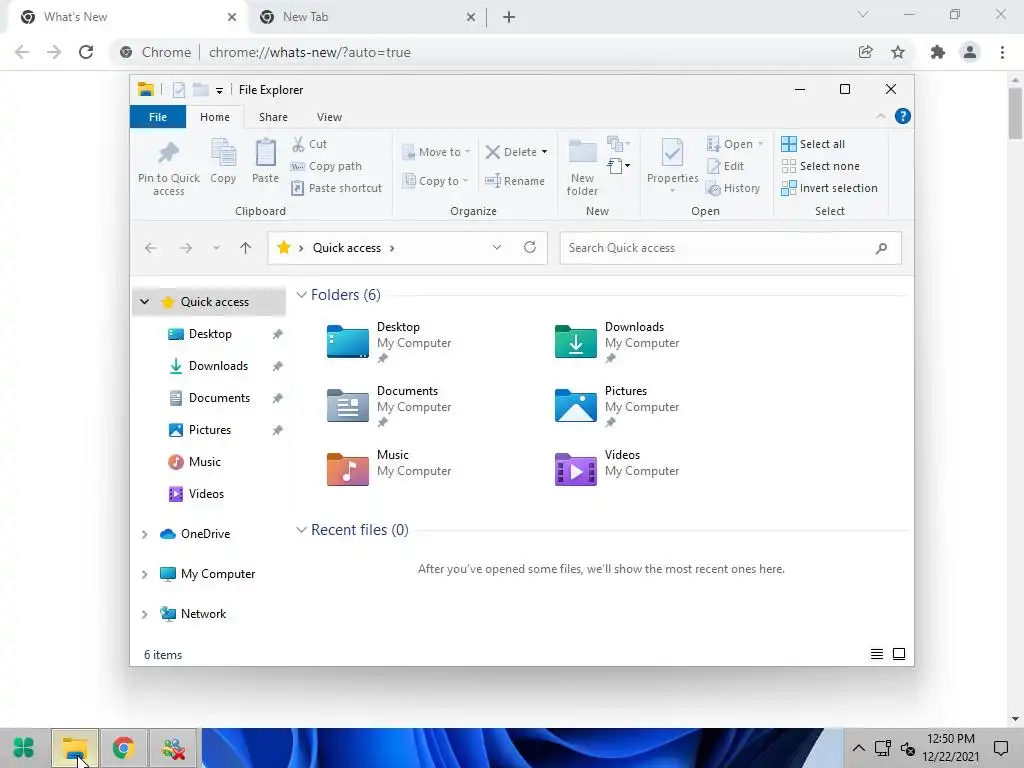
Task: Select Videos in navigation pane
Action: coord(206,494)
